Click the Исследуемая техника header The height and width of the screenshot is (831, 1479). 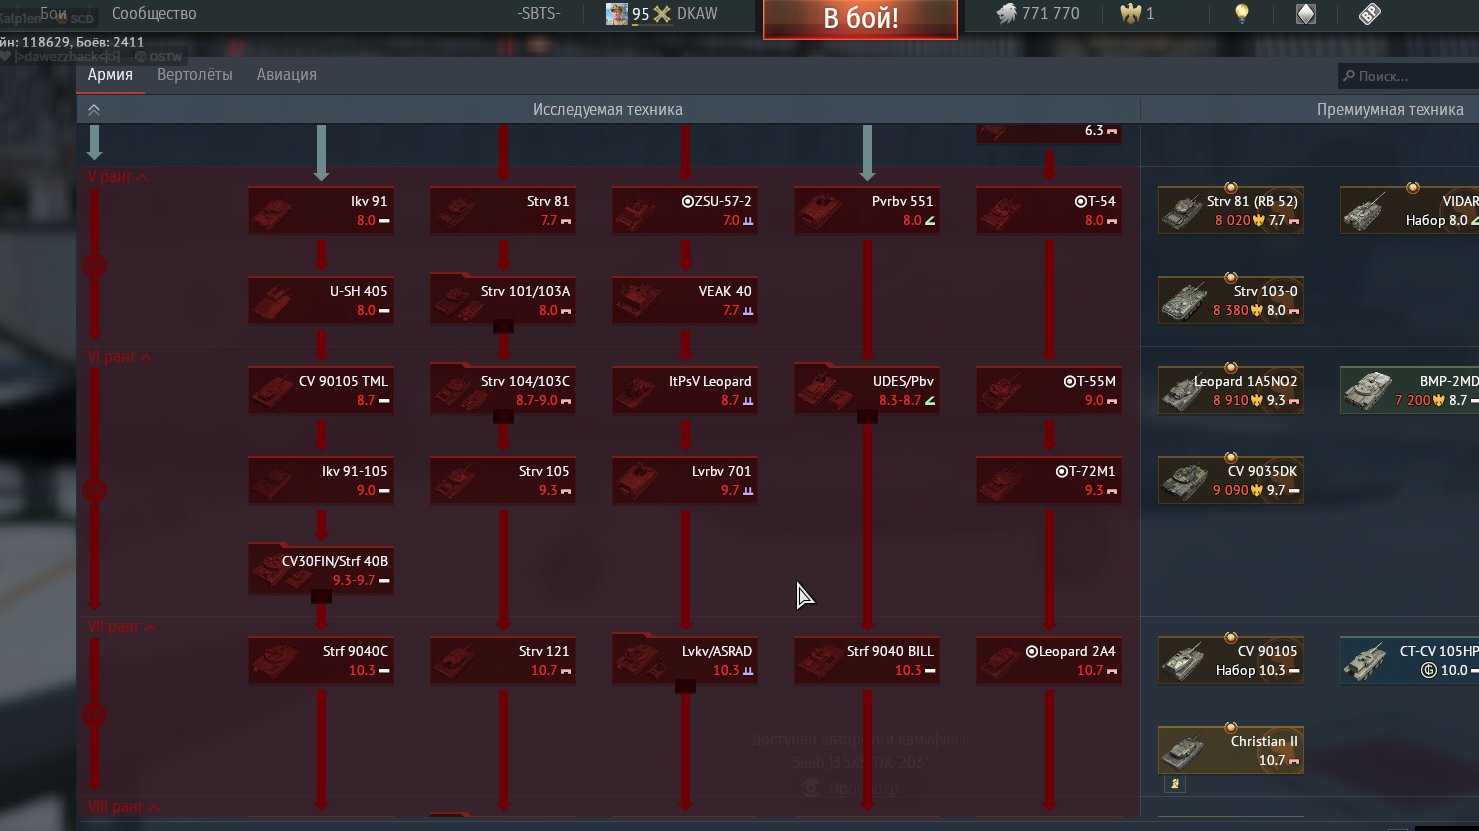(608, 110)
